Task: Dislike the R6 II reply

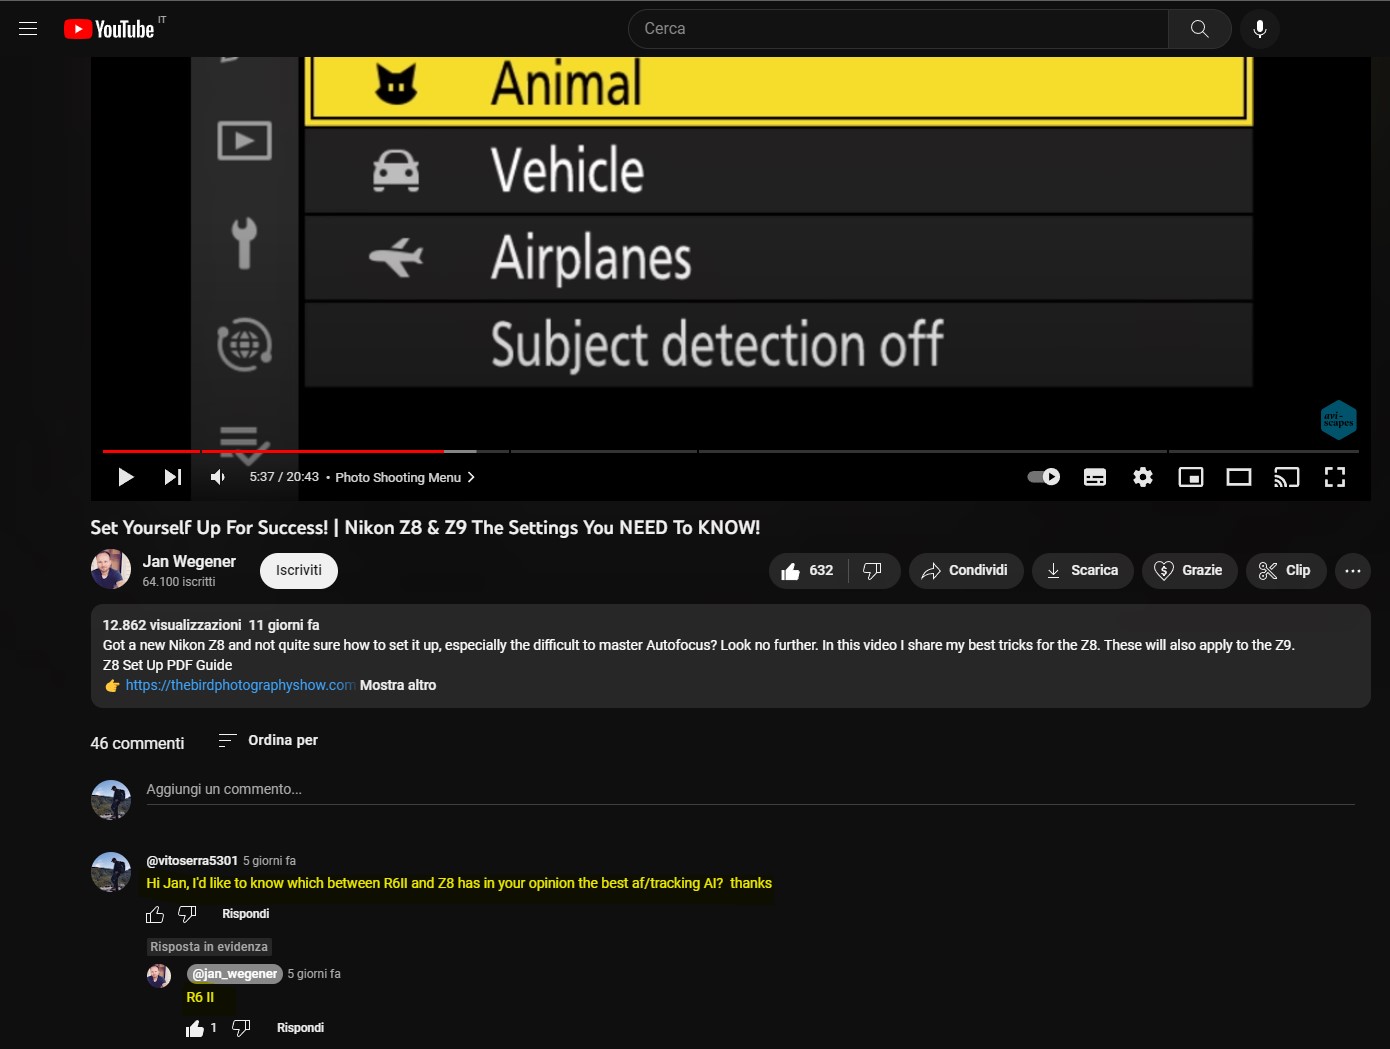Action: pos(241,1028)
